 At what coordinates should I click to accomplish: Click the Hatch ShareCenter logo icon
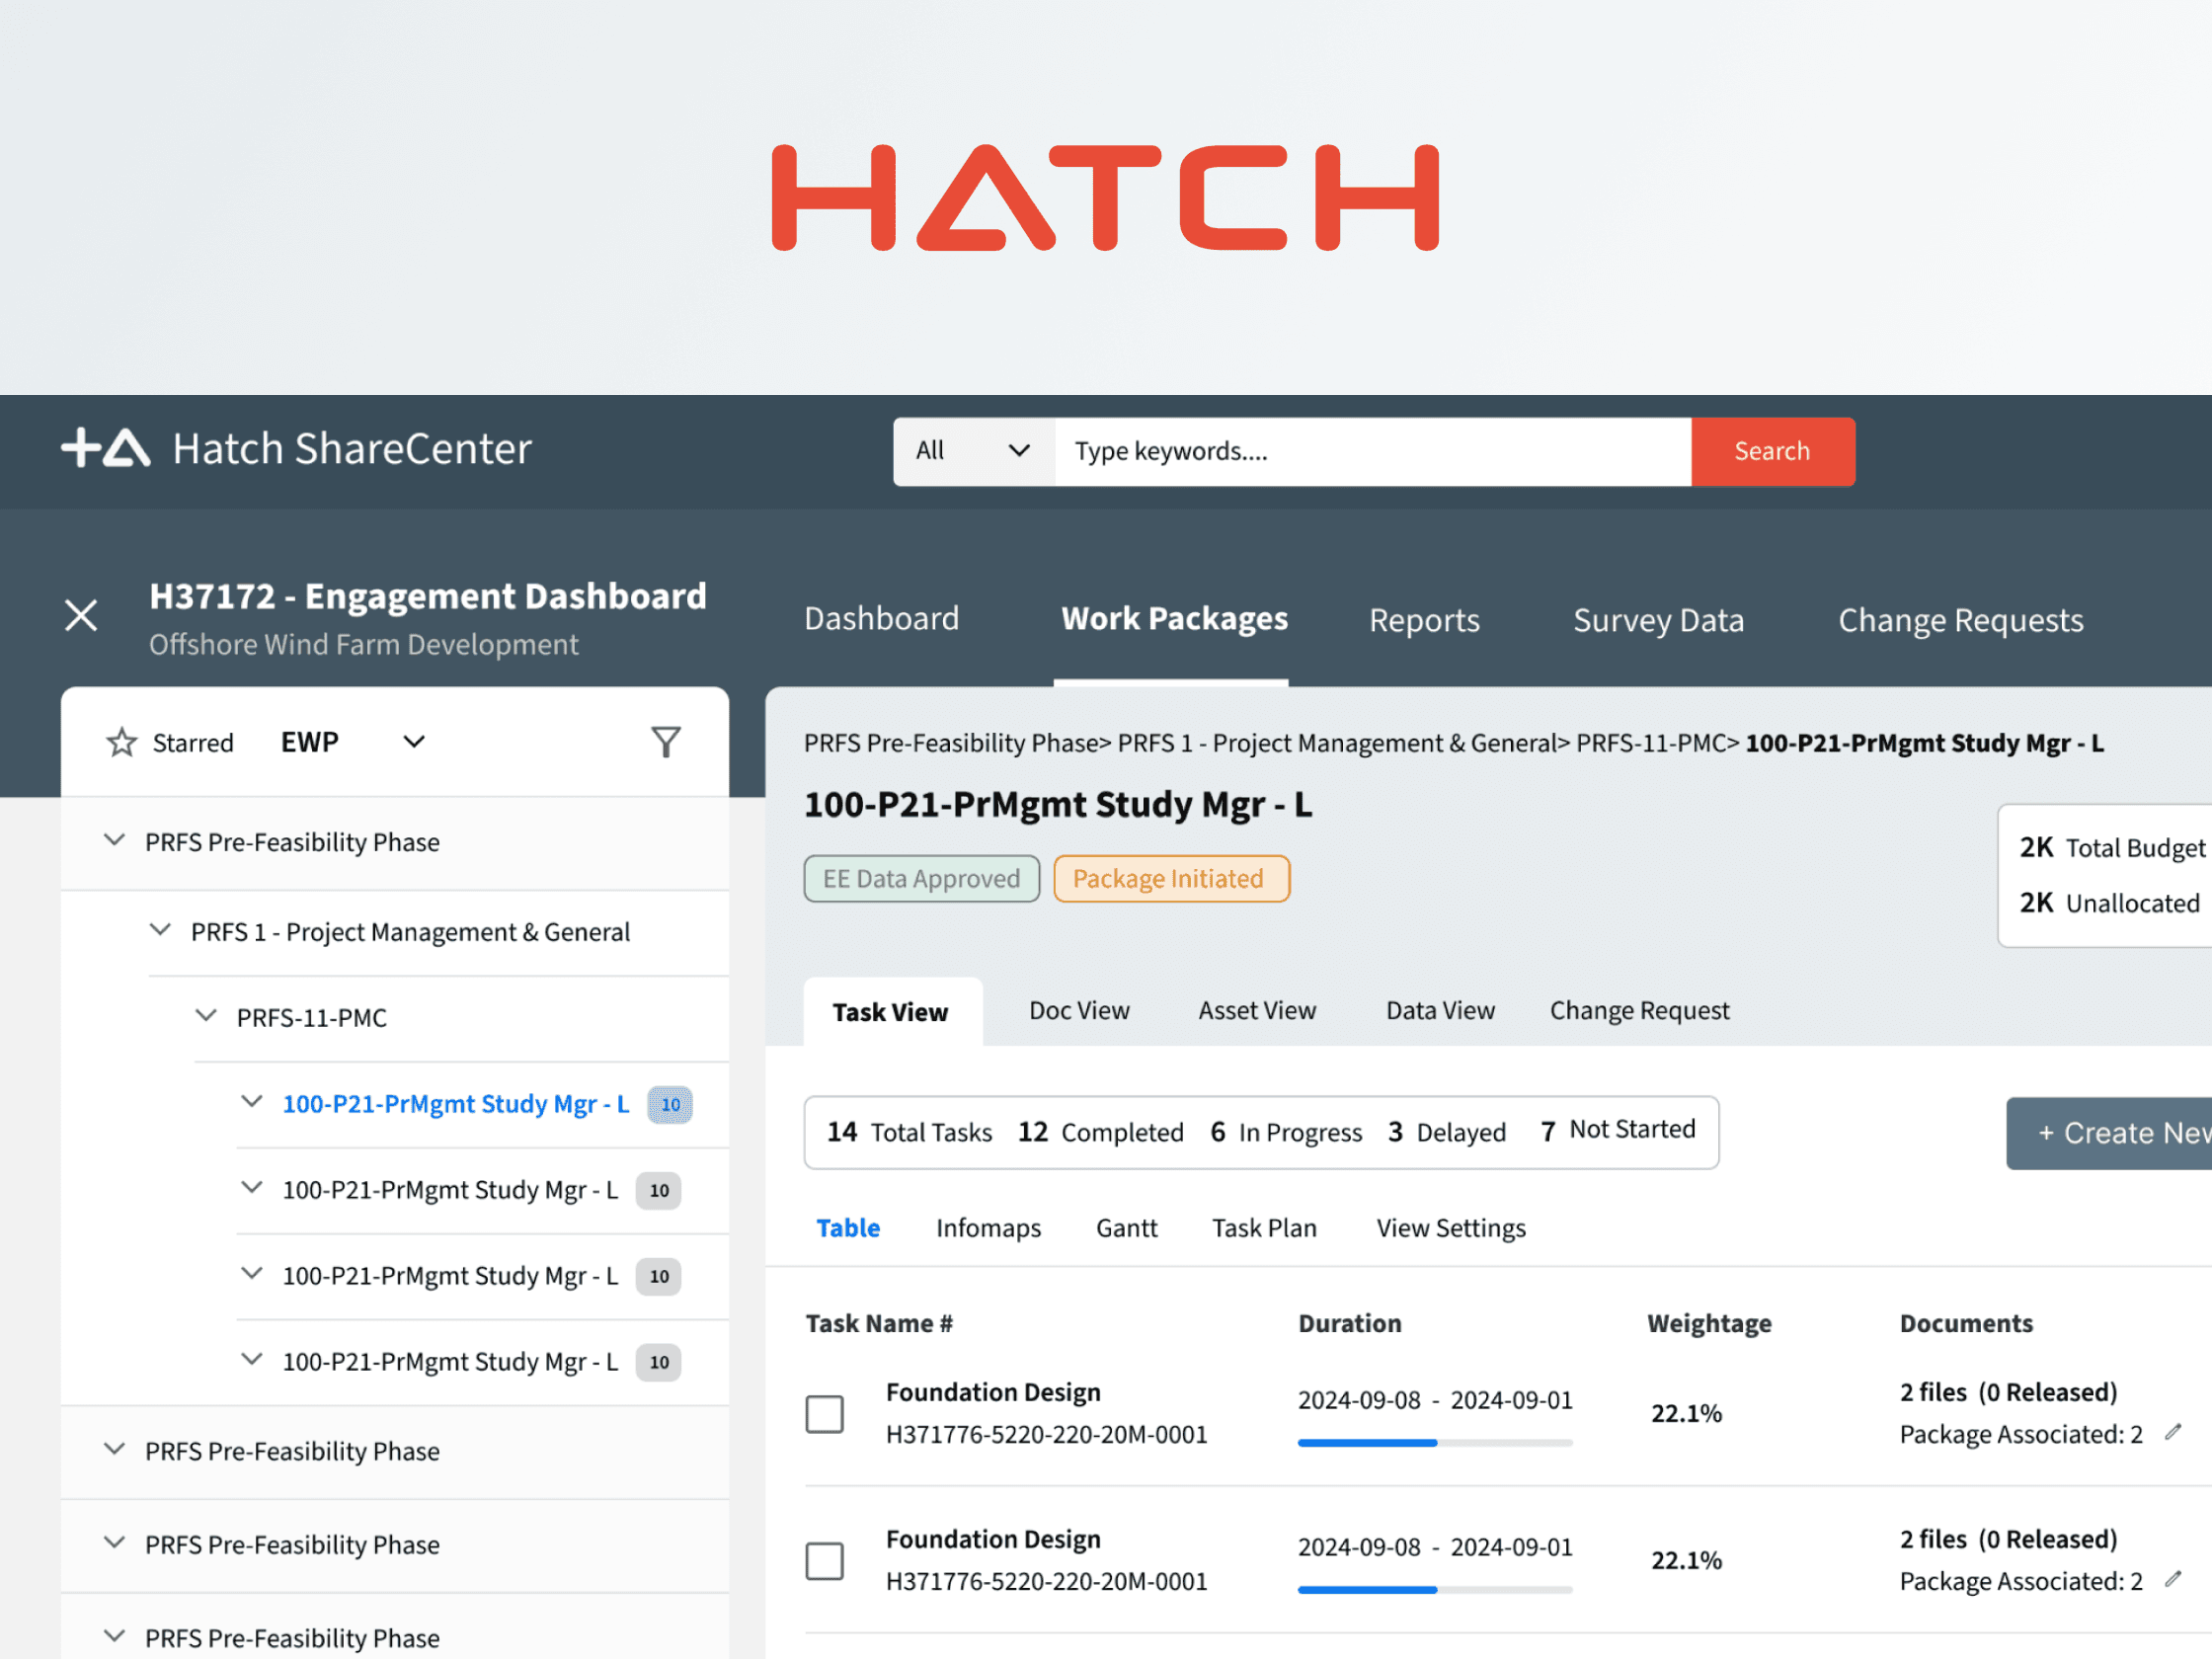(x=105, y=449)
